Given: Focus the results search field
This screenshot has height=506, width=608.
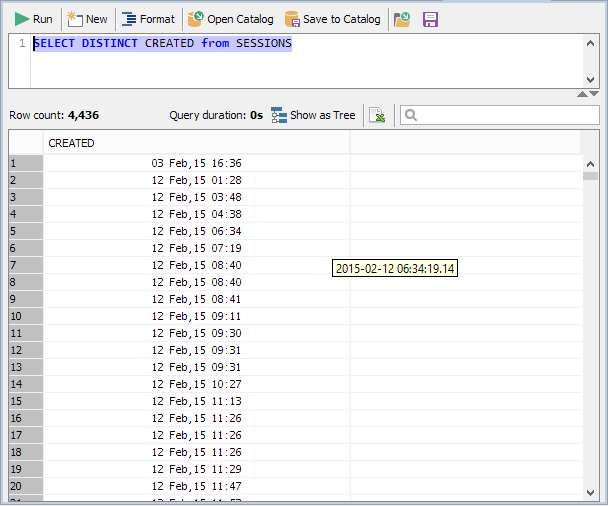Looking at the screenshot, I should (x=499, y=115).
